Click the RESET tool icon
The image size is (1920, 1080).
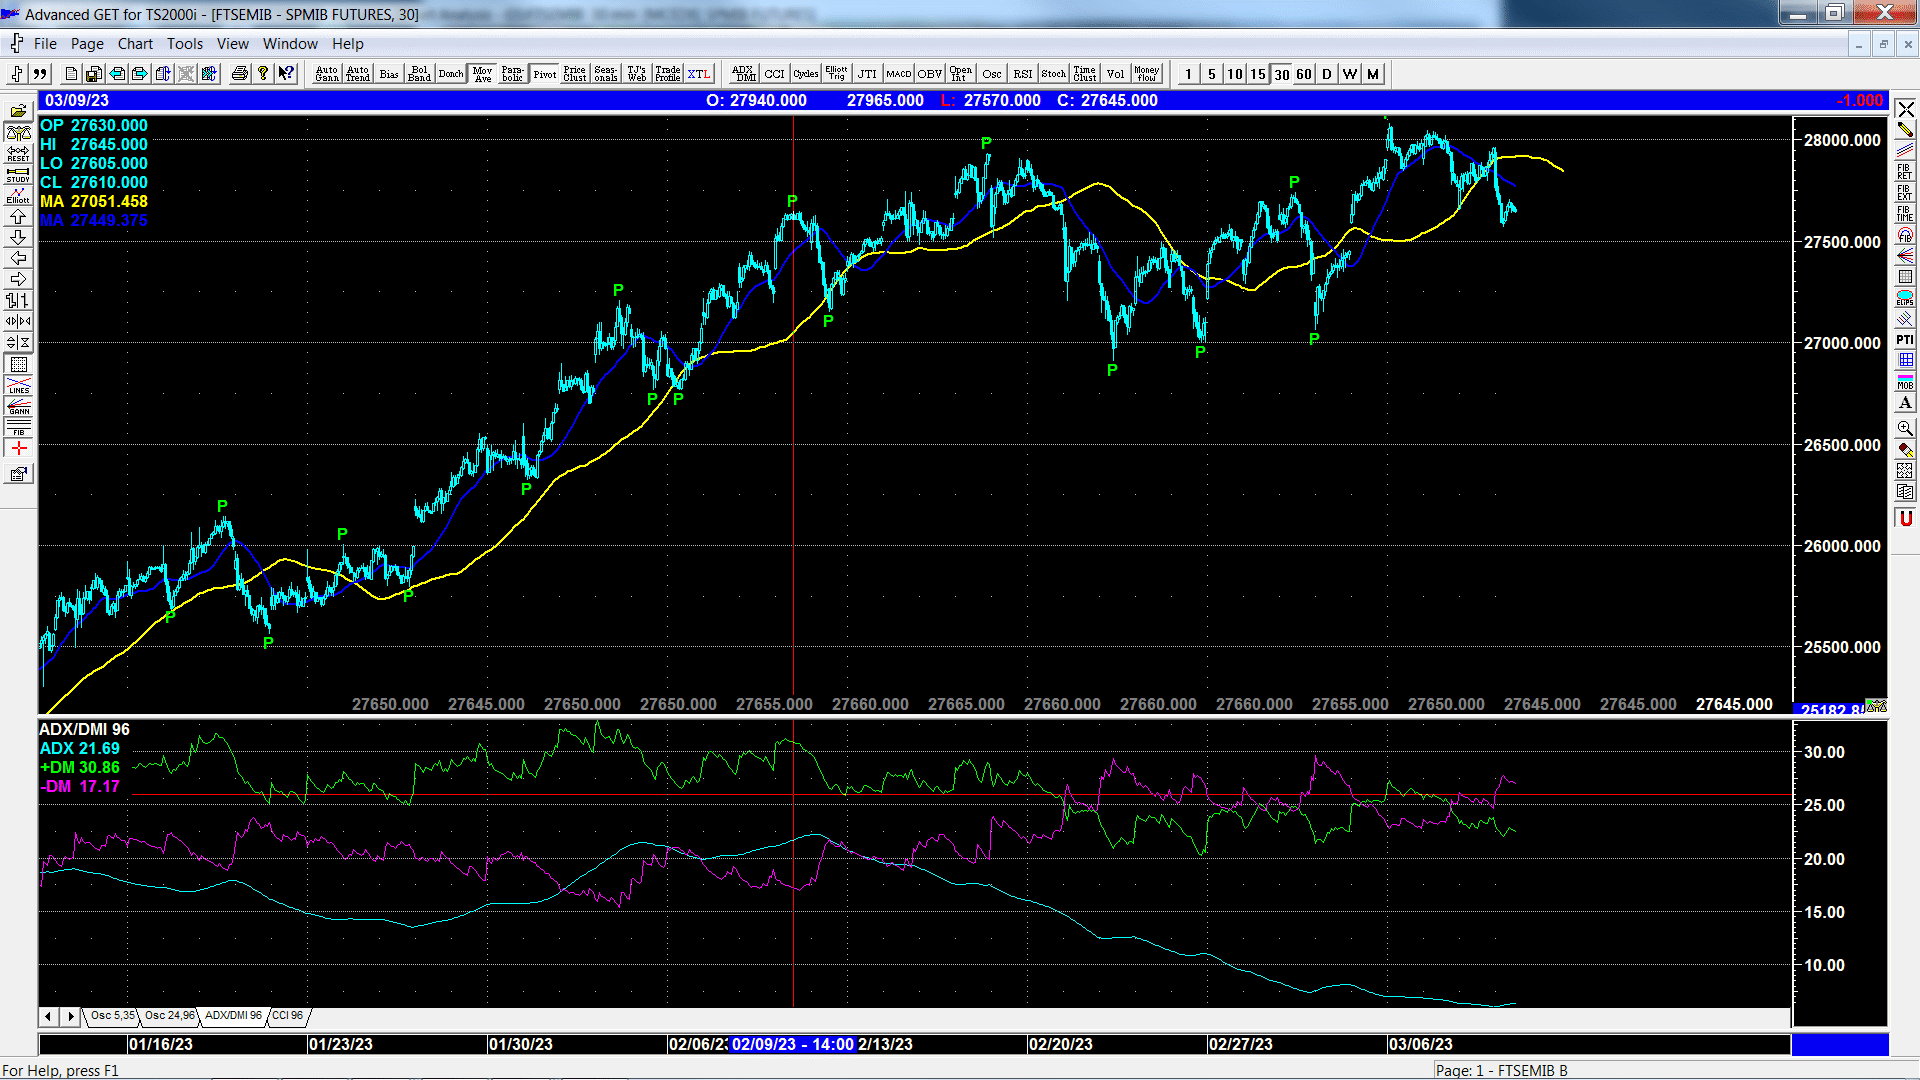pos(18,153)
